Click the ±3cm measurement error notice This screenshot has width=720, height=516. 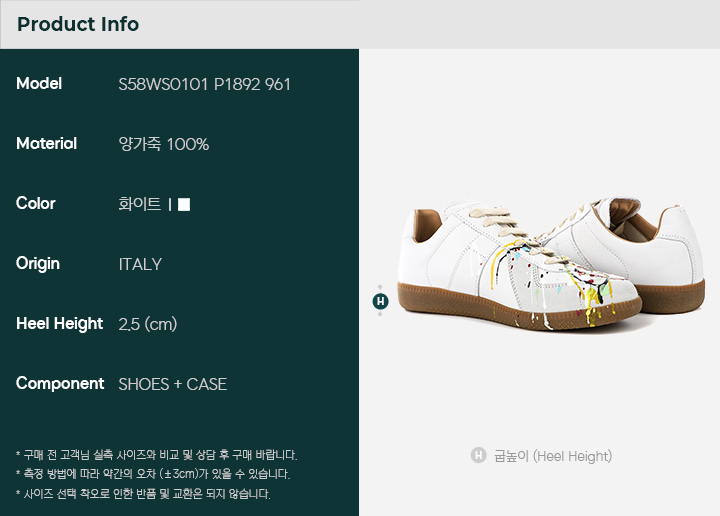[153, 474]
